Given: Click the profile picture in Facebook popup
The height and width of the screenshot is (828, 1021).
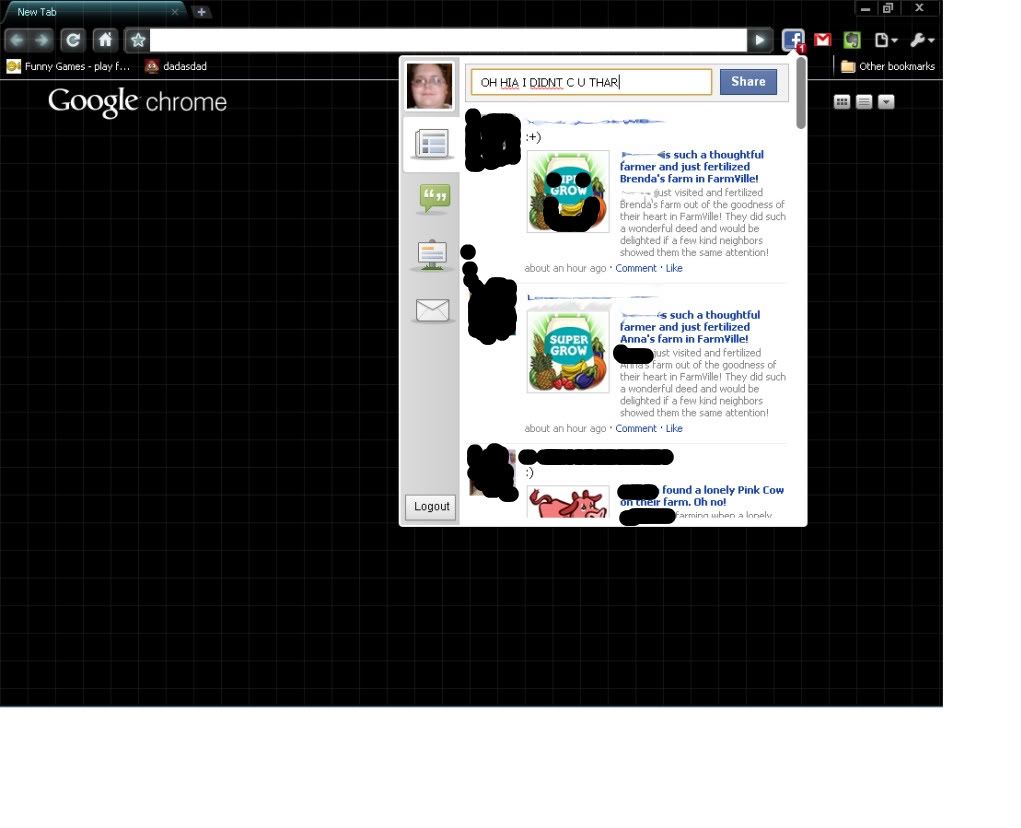Looking at the screenshot, I should pos(429,85).
